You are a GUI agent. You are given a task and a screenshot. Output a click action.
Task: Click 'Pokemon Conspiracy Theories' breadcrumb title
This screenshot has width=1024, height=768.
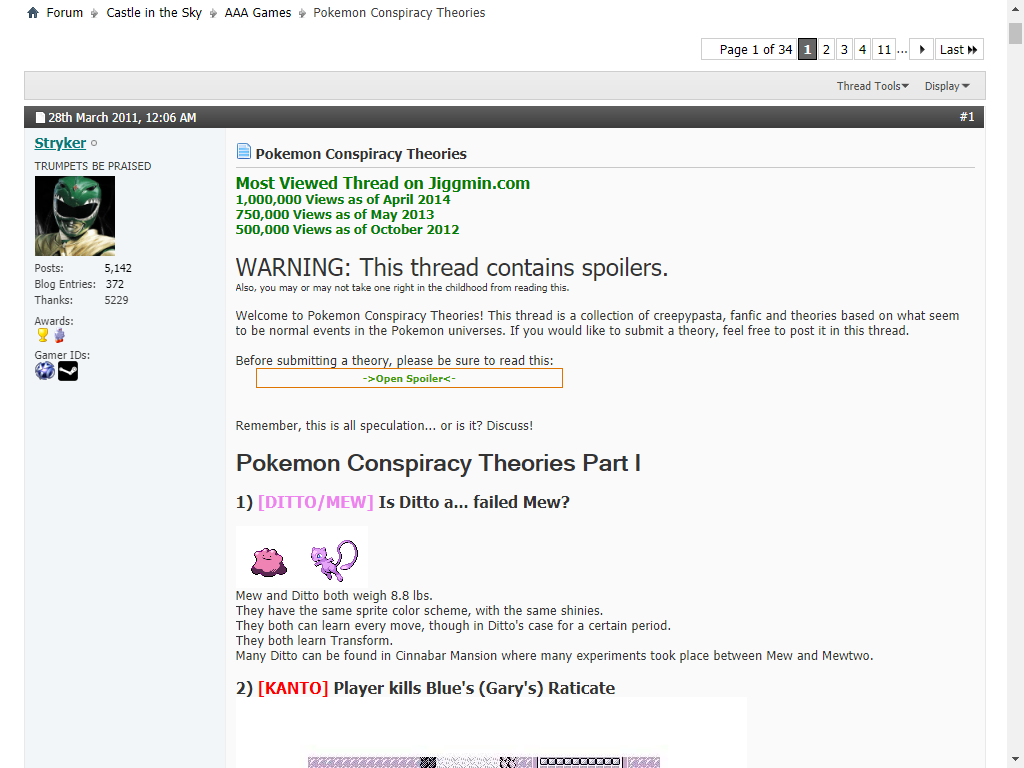(399, 12)
